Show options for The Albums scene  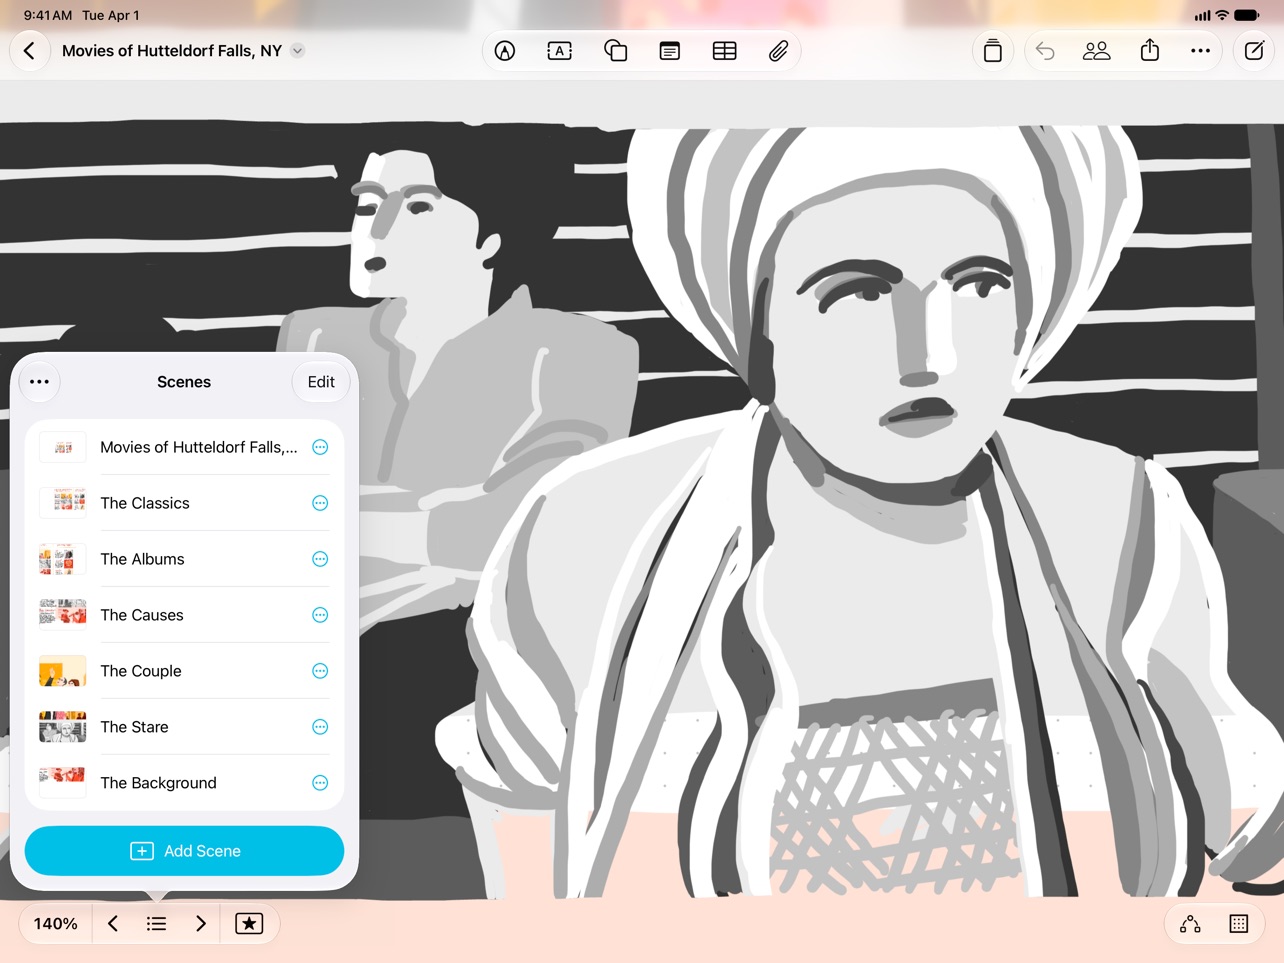320,559
